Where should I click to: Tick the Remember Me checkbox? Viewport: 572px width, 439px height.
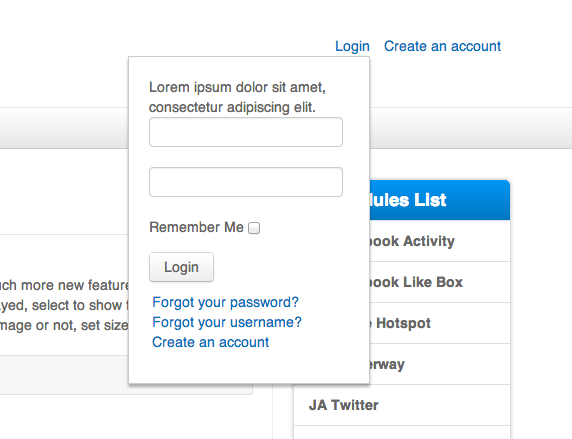click(x=254, y=228)
